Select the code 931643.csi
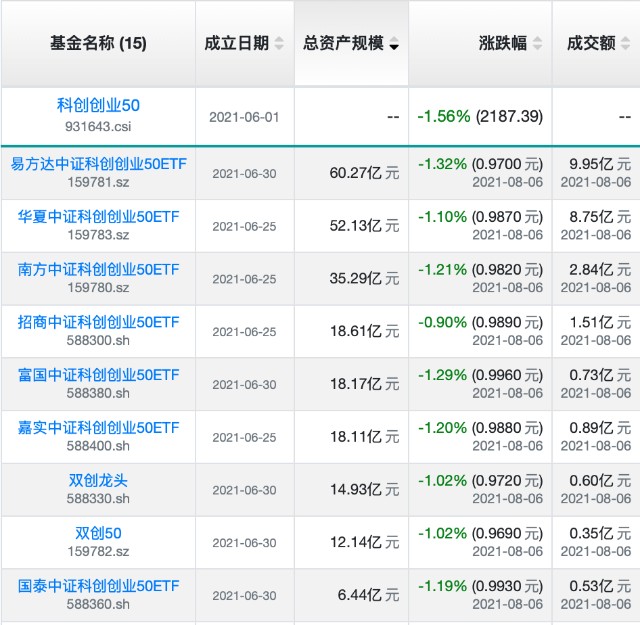 point(98,127)
